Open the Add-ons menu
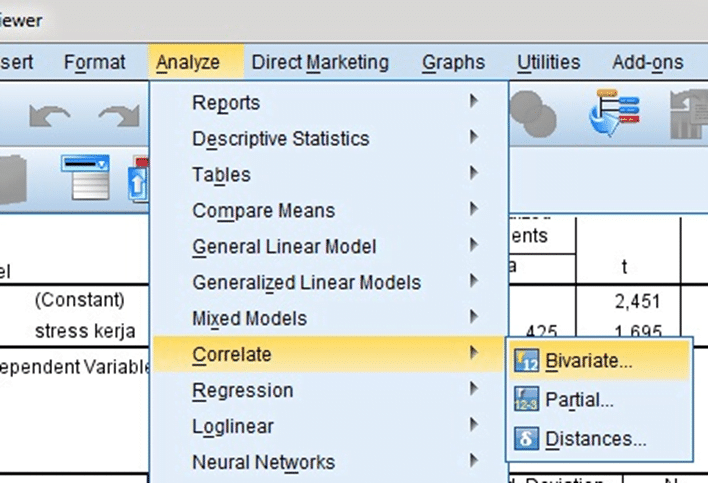 (x=647, y=62)
